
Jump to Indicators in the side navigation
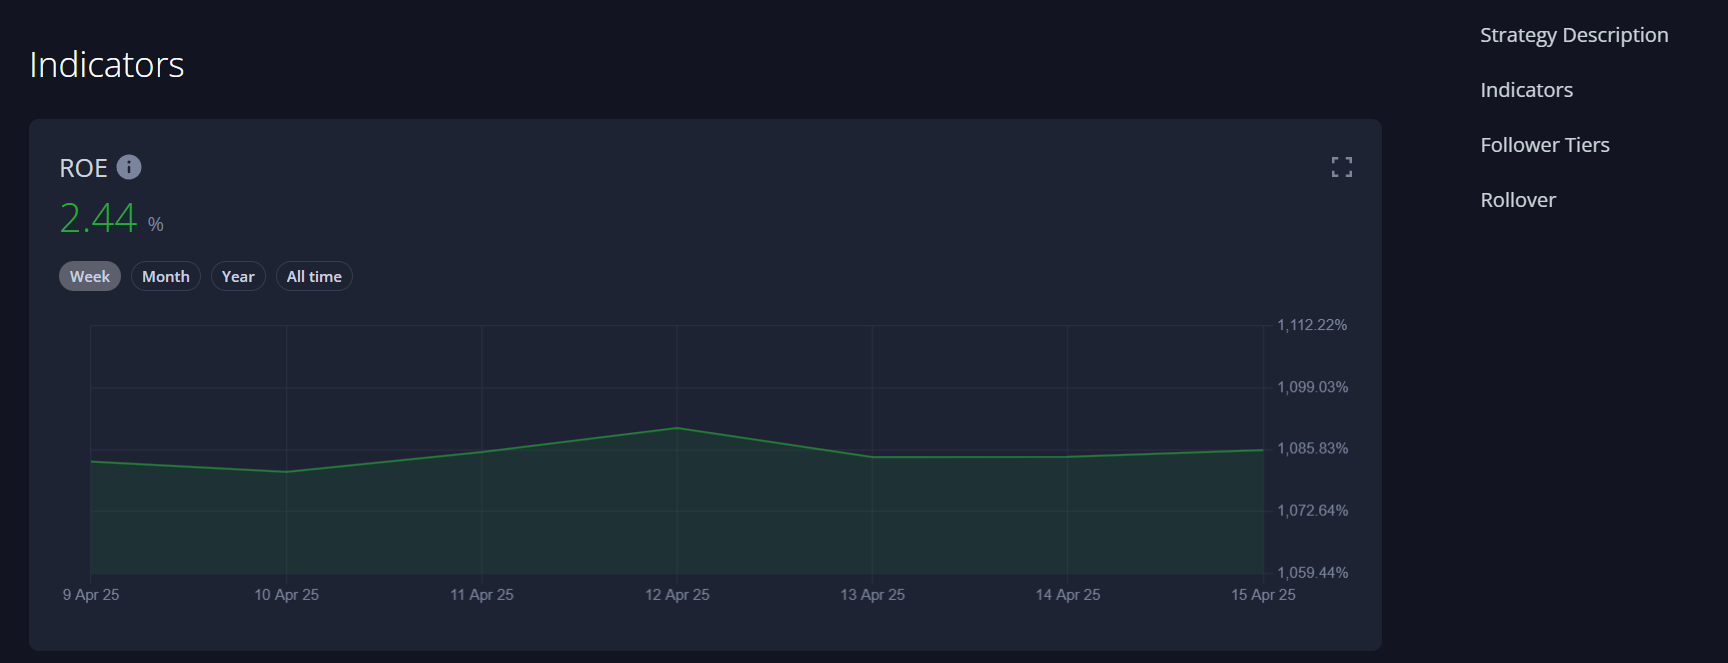point(1526,90)
